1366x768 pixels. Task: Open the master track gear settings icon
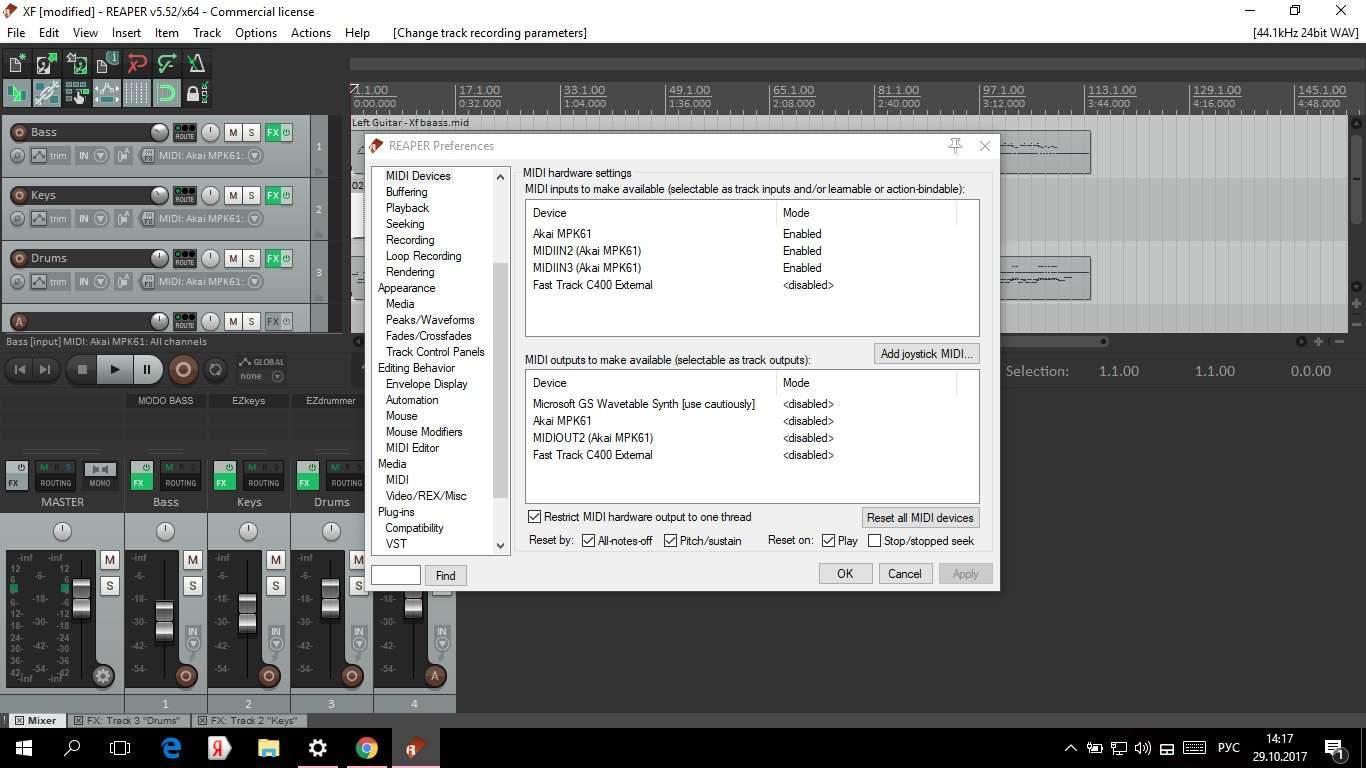tap(102, 676)
